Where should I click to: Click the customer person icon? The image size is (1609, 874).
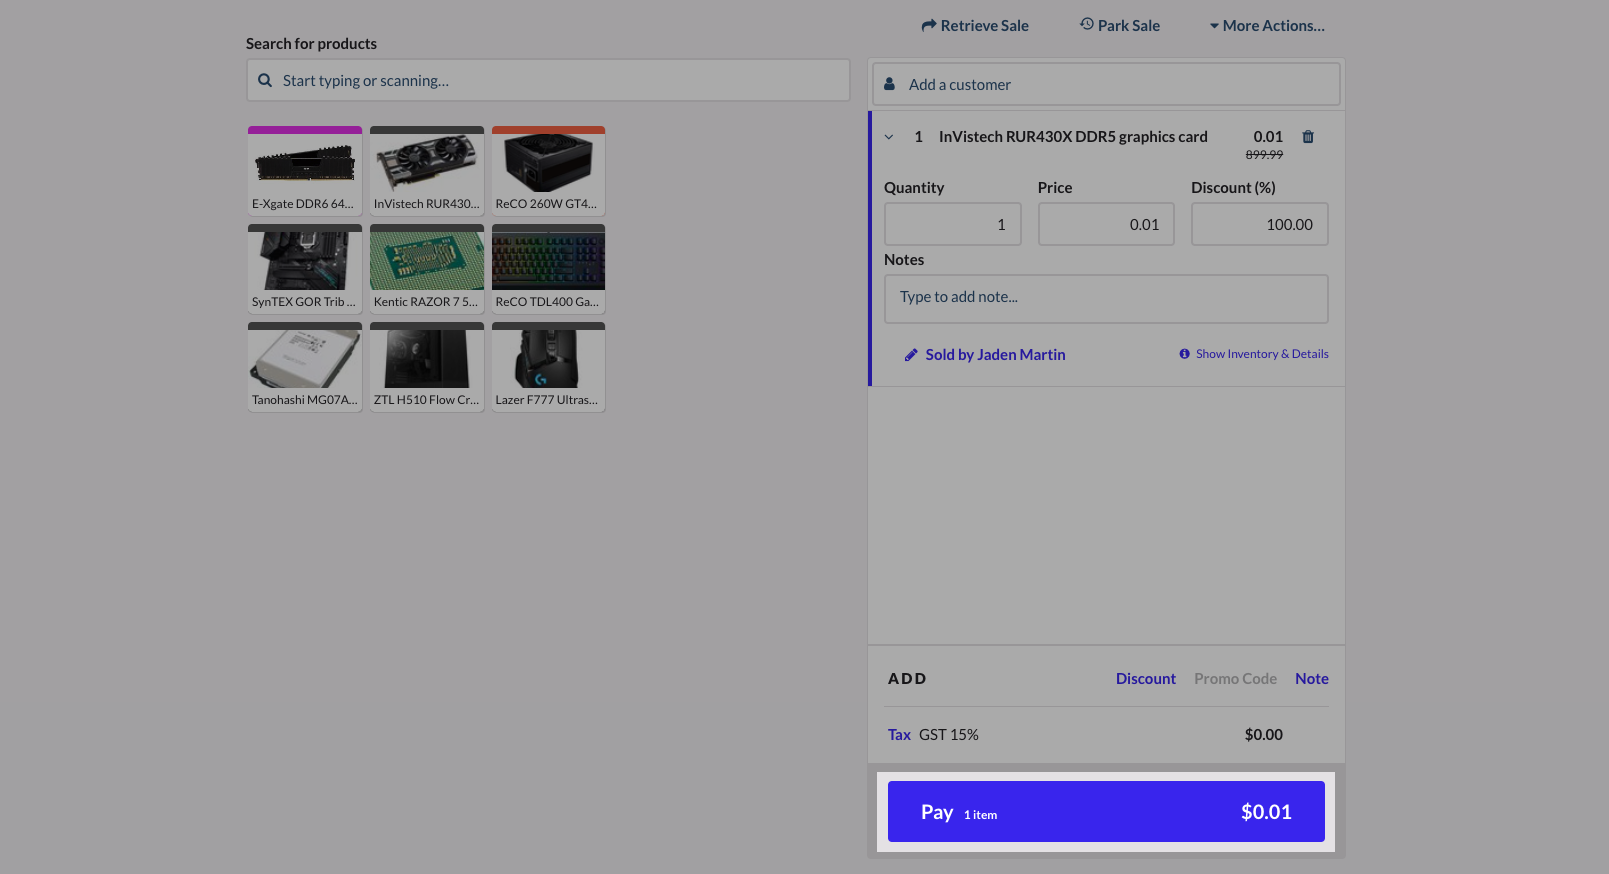tap(889, 84)
